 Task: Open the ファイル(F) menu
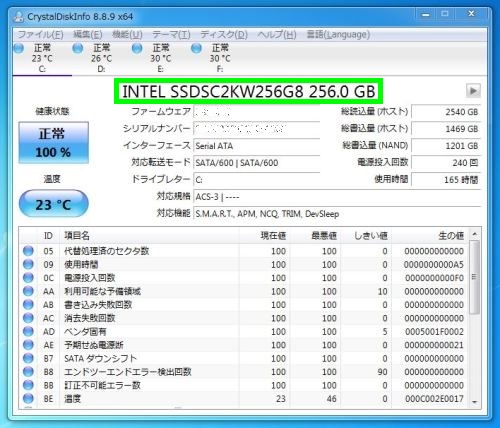pos(40,35)
